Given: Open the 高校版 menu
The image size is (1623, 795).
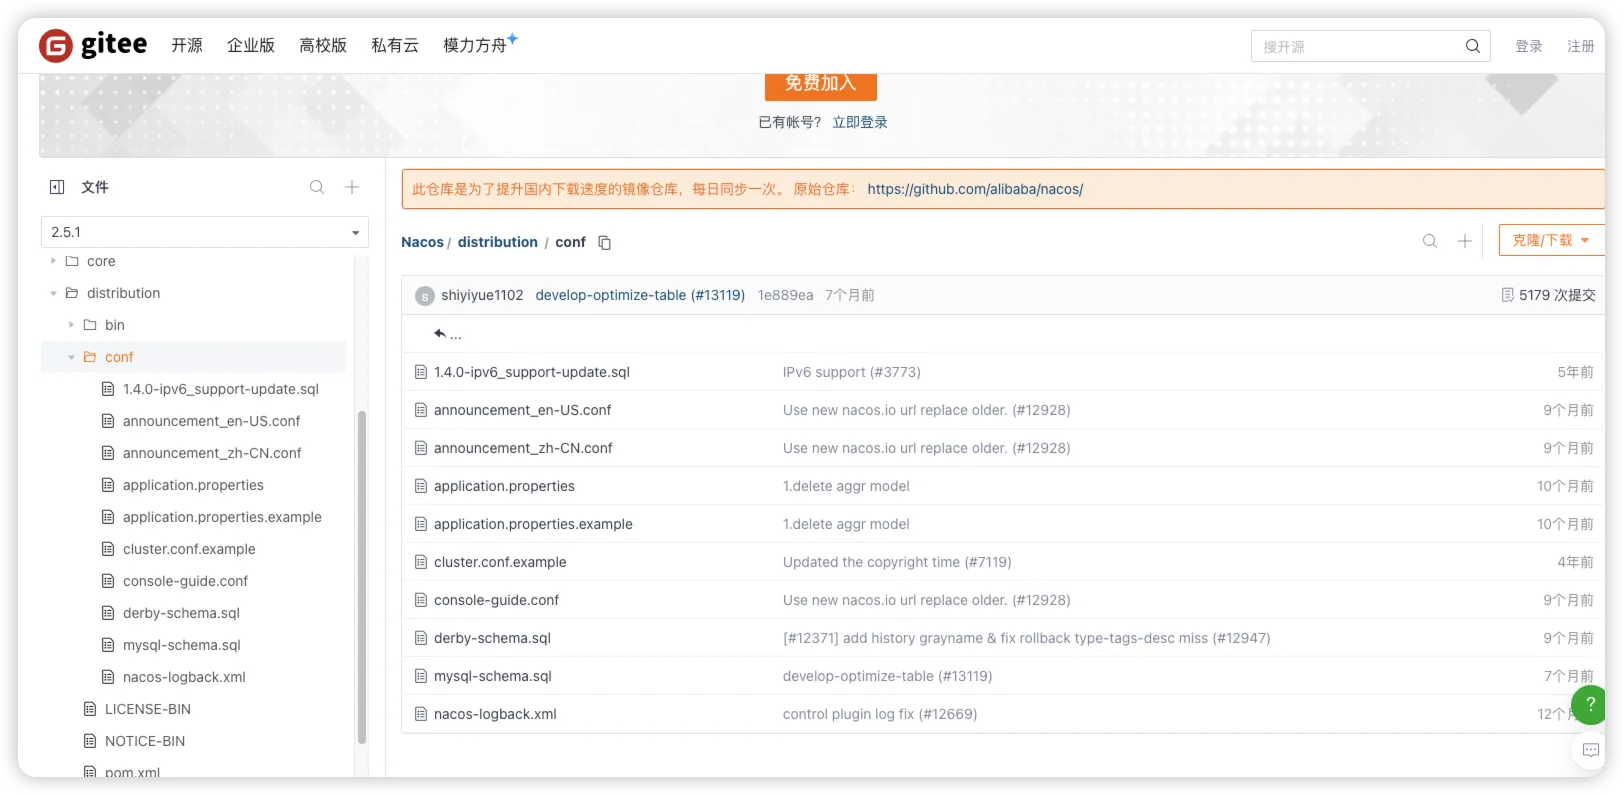Looking at the screenshot, I should click(323, 45).
